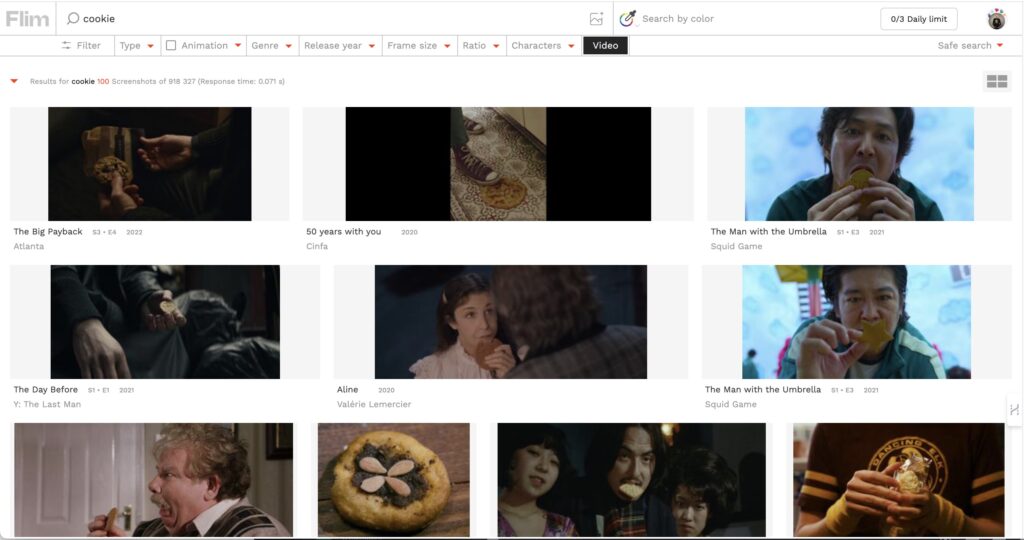
Task: Open the Frame size dropdown
Action: pyautogui.click(x=419, y=46)
